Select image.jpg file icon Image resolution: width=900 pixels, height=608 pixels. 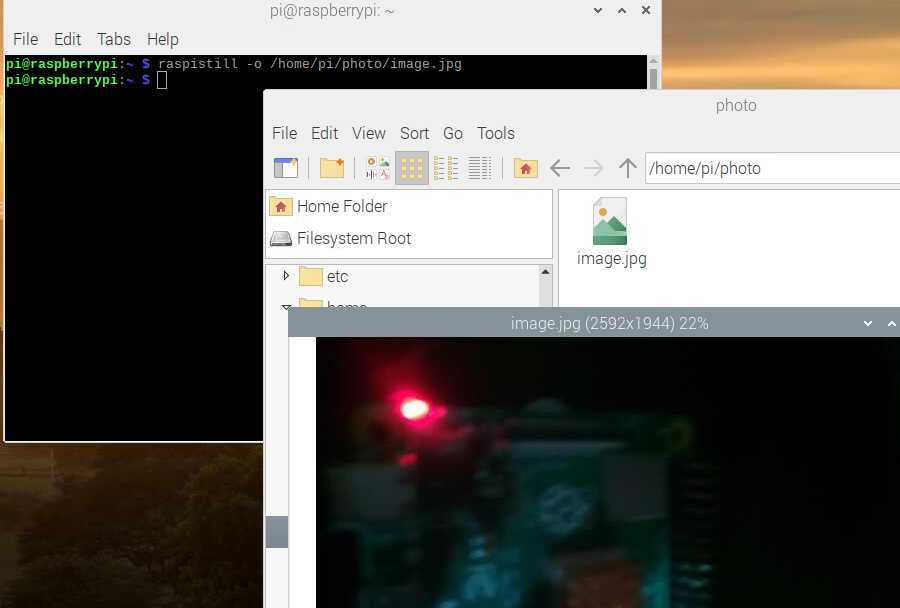pyautogui.click(x=610, y=221)
